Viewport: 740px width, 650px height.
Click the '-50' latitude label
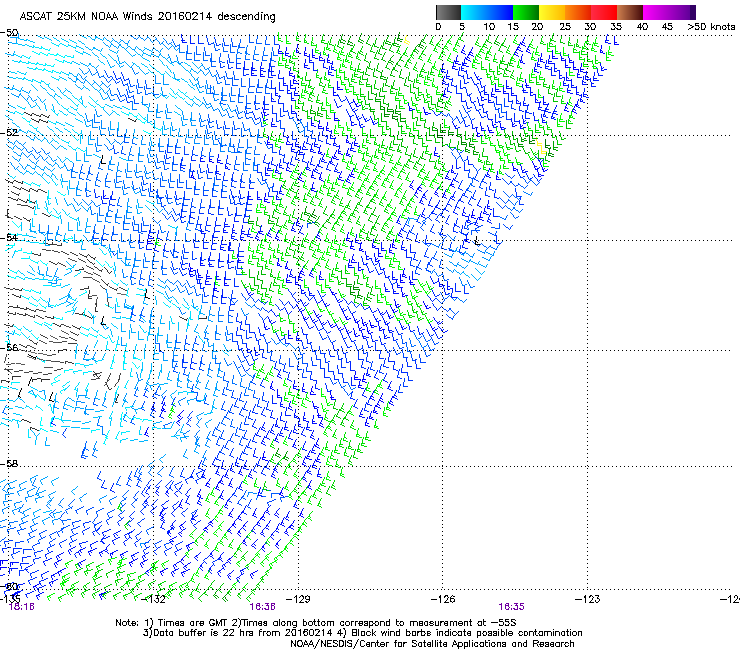pos(9,33)
